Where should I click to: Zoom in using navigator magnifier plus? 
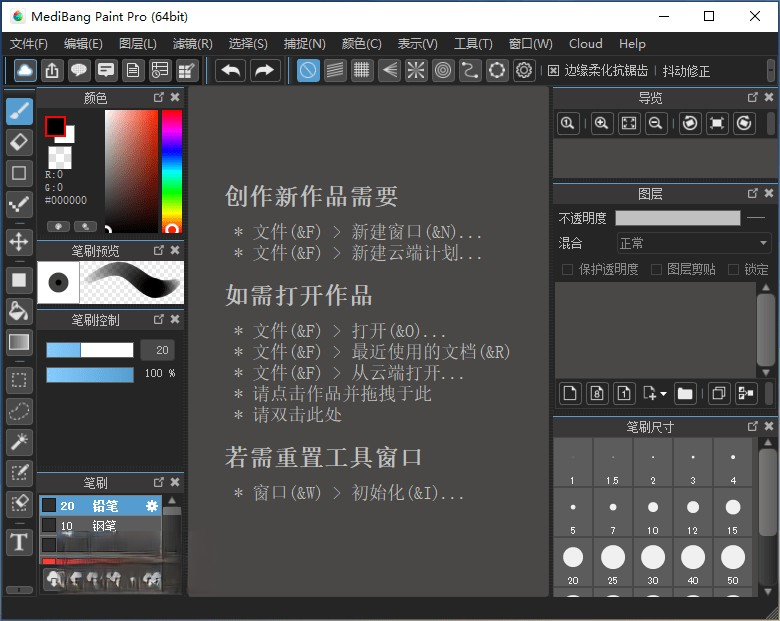coord(601,123)
